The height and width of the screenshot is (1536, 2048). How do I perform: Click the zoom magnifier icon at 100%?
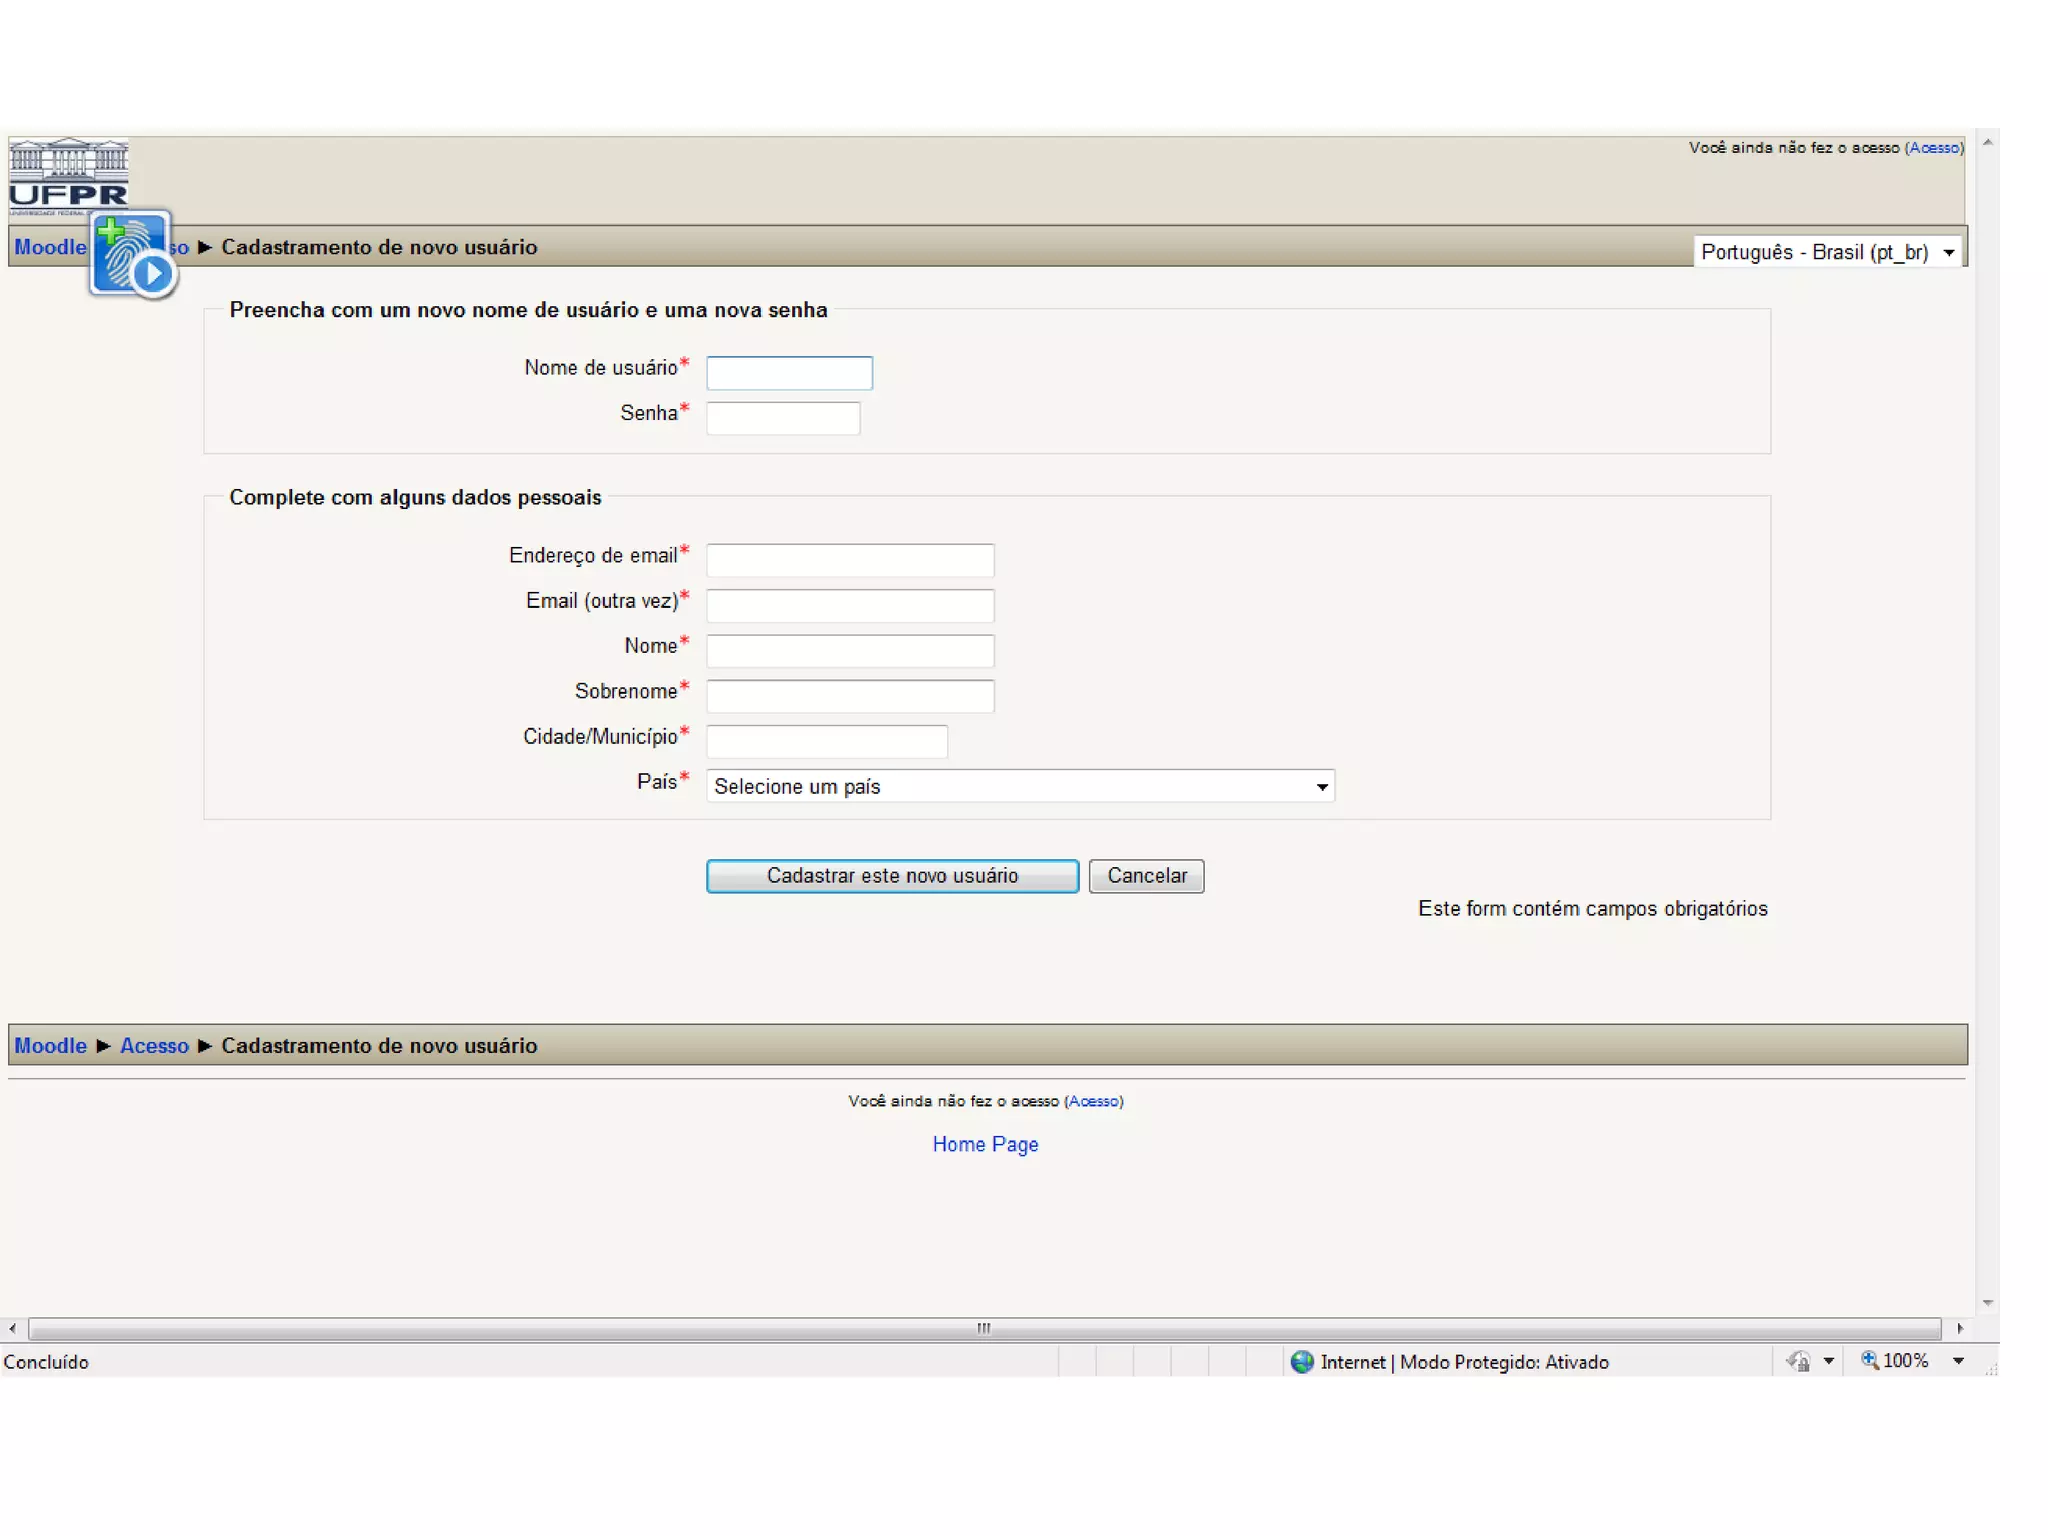(1869, 1360)
